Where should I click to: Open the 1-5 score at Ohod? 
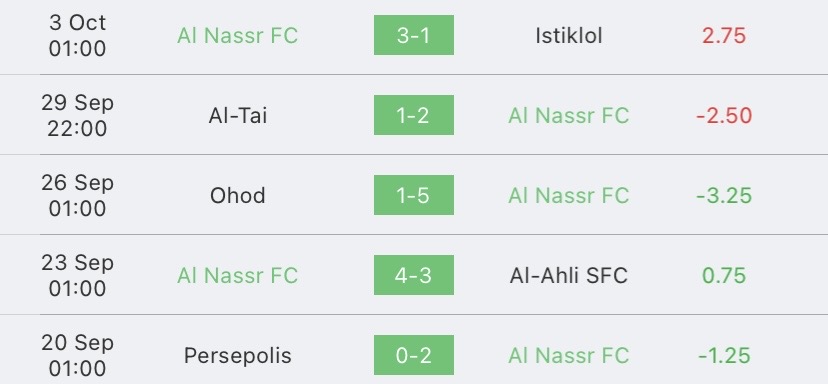pos(413,195)
